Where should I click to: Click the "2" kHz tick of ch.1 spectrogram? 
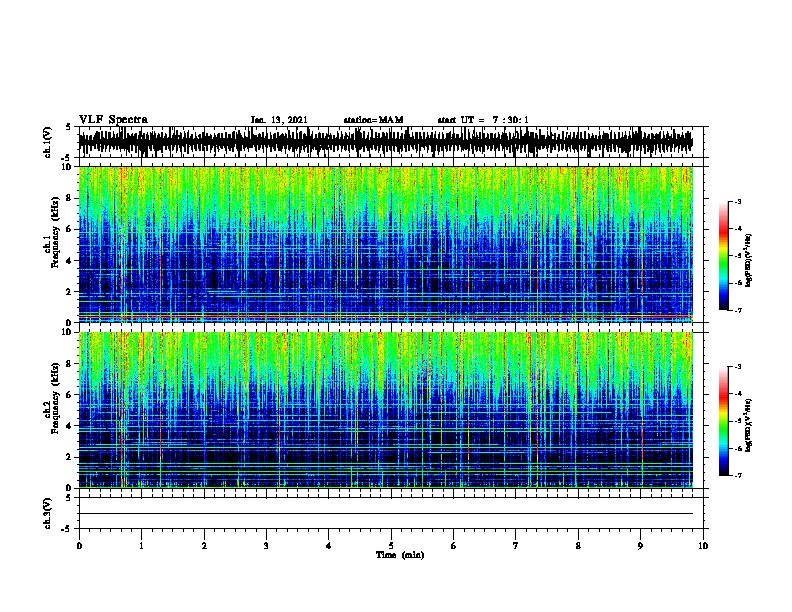(x=70, y=292)
